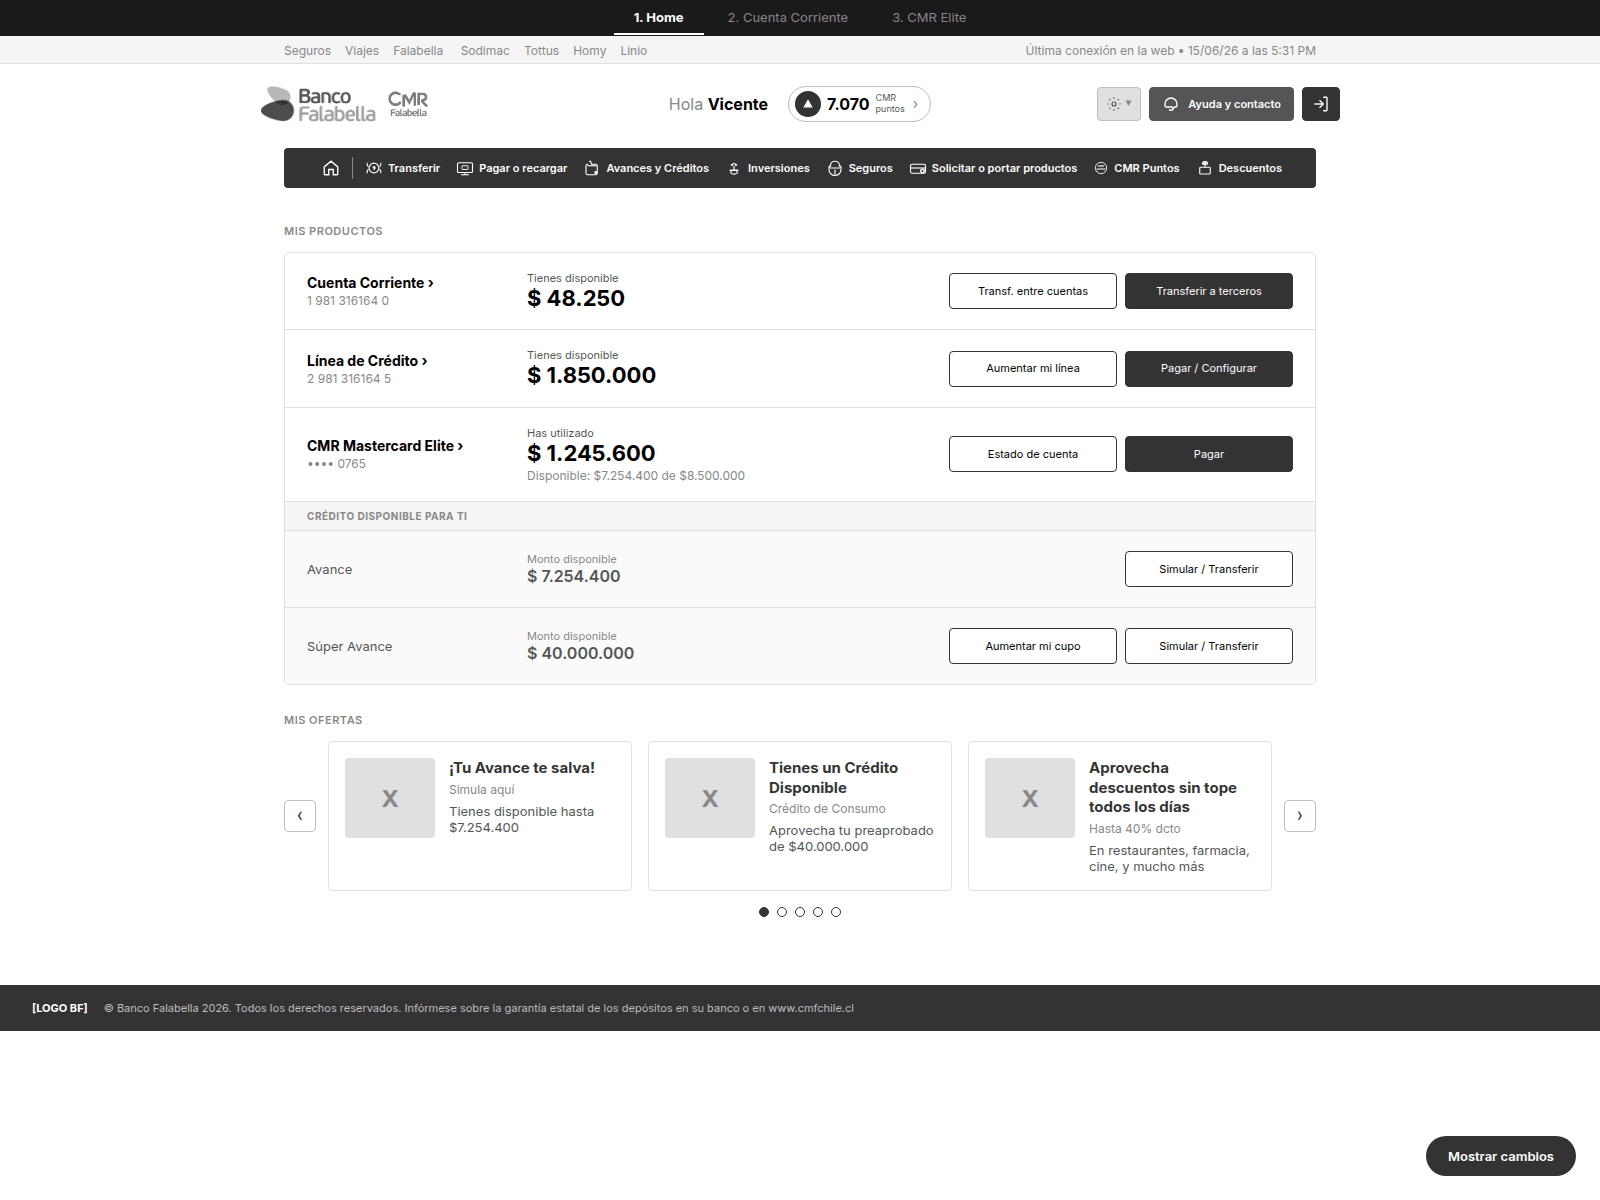Switch to the 2. Cuenta Corriente tab
1600x1200 pixels.
point(788,18)
